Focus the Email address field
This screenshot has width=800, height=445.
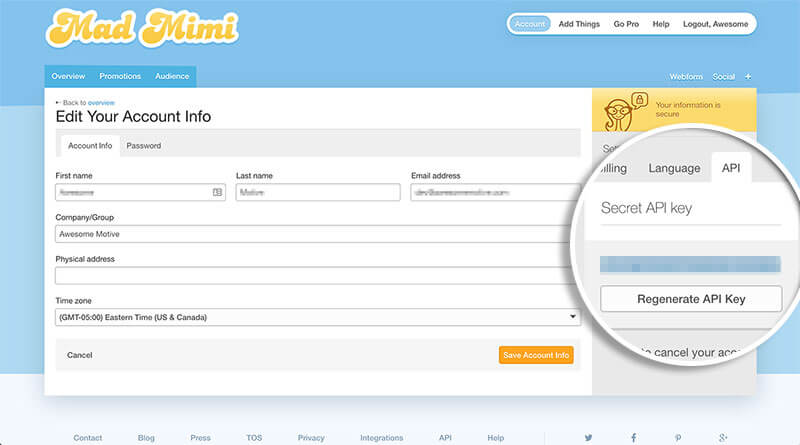click(x=494, y=192)
